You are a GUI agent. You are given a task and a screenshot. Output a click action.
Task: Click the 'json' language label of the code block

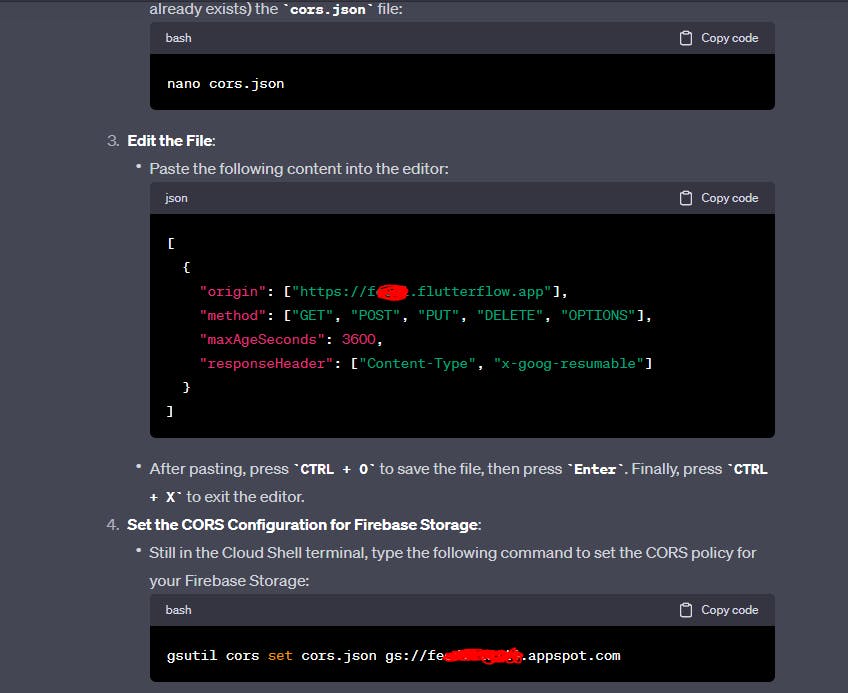pyautogui.click(x=176, y=198)
